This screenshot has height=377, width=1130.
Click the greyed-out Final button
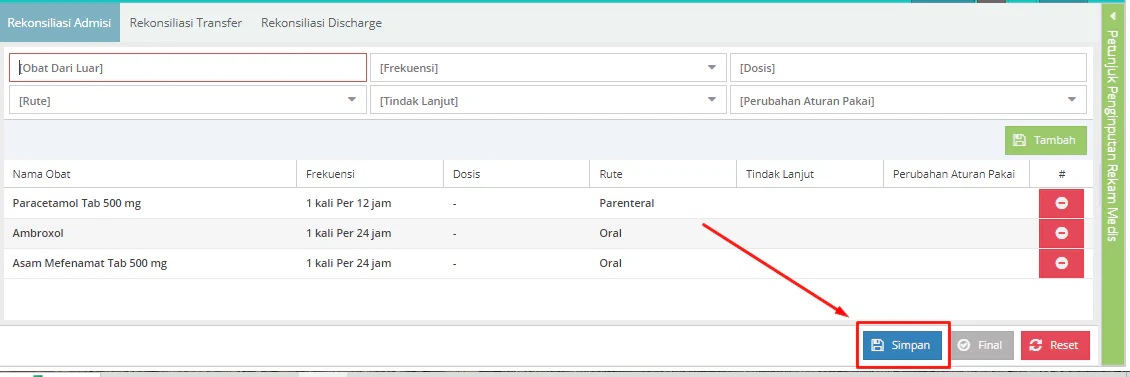(x=981, y=345)
